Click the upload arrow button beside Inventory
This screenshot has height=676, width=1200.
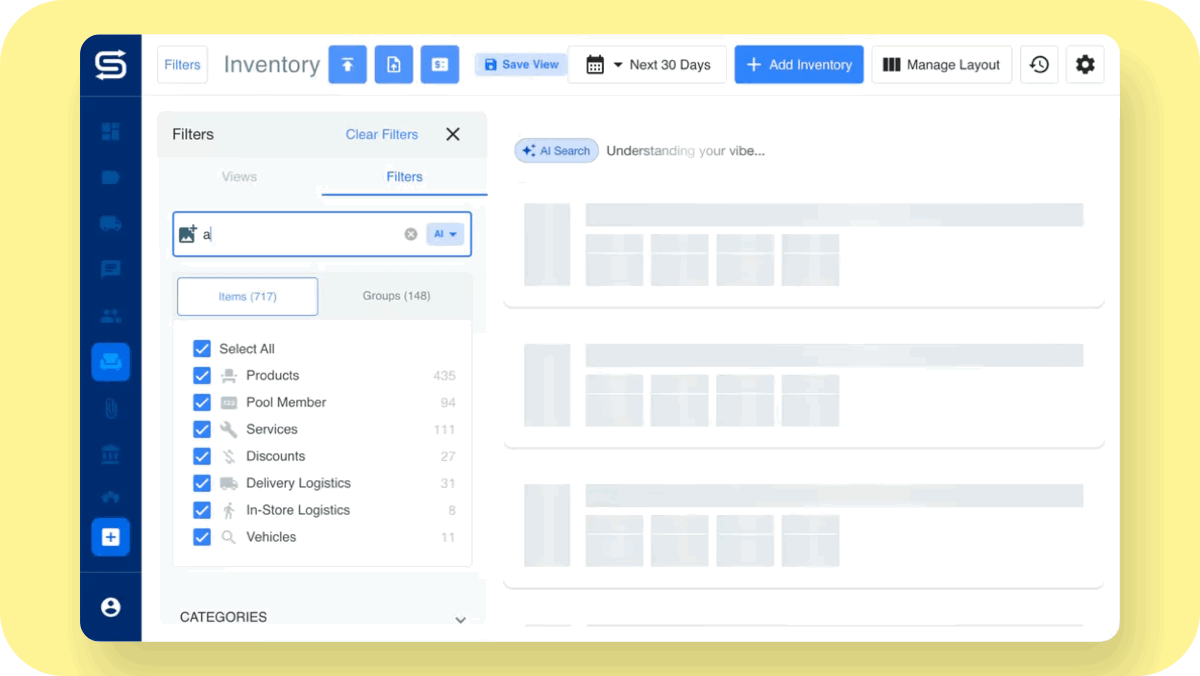(x=348, y=65)
